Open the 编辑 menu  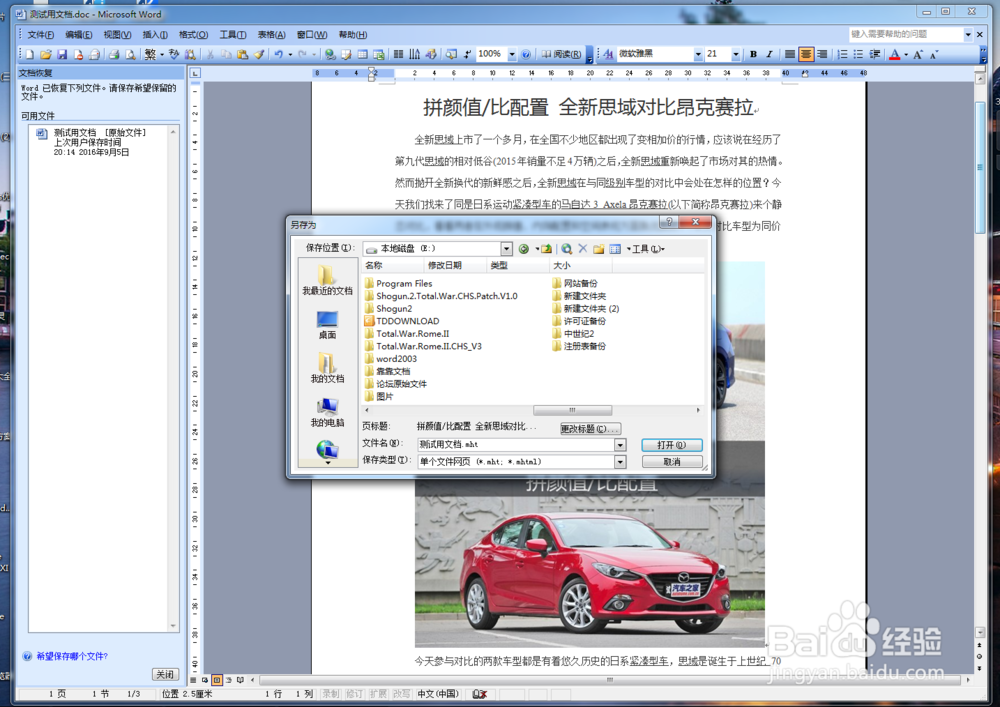78,35
